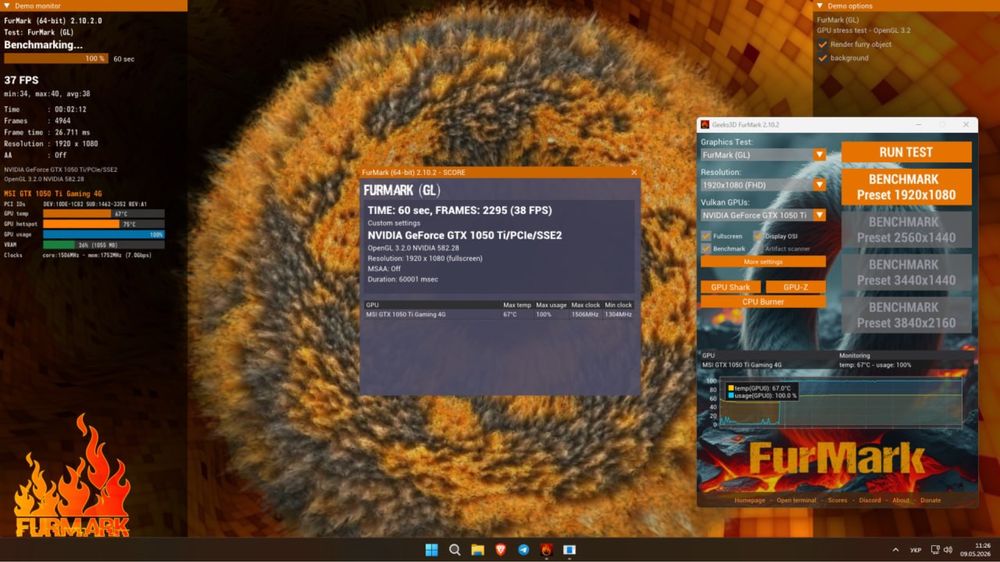Click the GPU hotspot 75°C bar

click(103, 224)
